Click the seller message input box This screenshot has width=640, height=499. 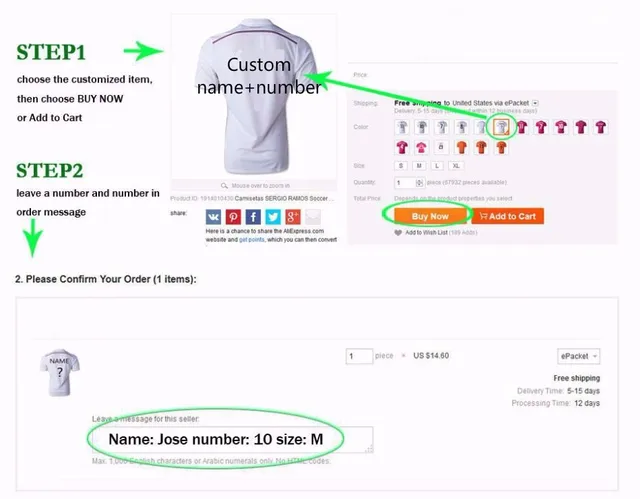[233, 439]
